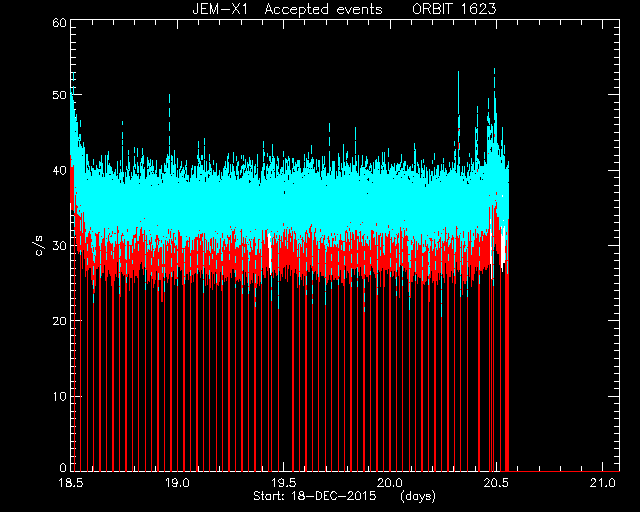The height and width of the screenshot is (512, 640).
Task: Click the x-axis tick label 20.0
Action: [x=390, y=483]
